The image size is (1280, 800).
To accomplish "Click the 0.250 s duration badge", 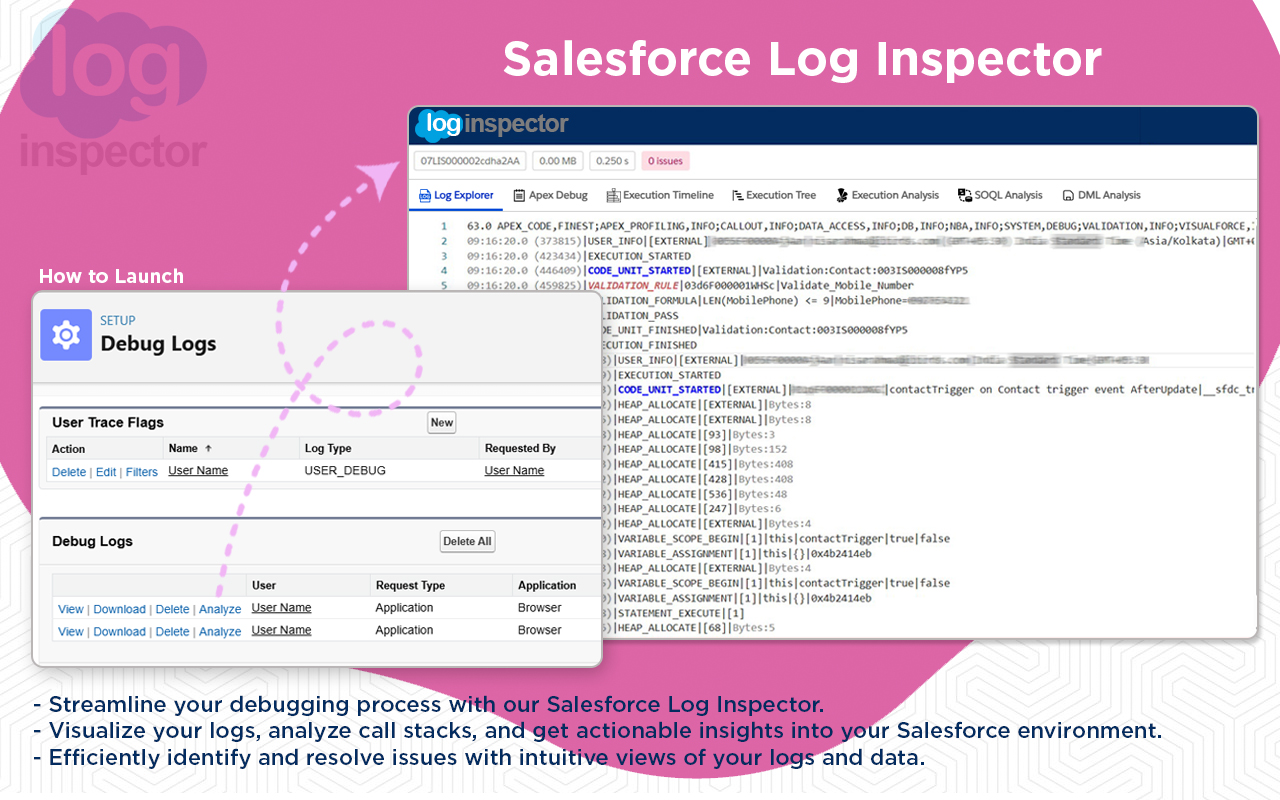I will [x=611, y=160].
